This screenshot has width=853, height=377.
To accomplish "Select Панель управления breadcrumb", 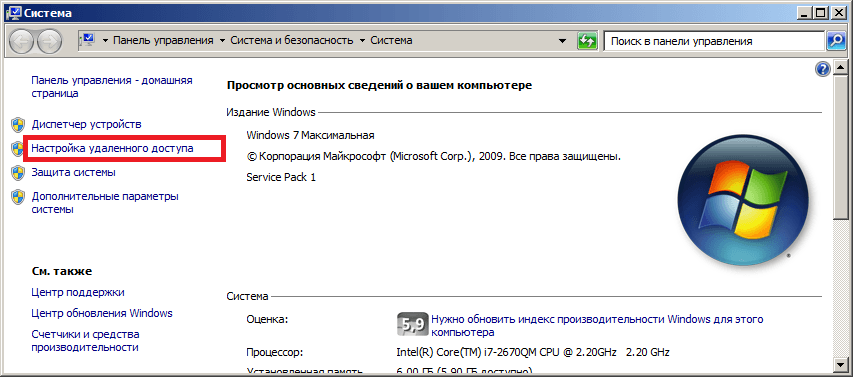I will tap(163, 40).
